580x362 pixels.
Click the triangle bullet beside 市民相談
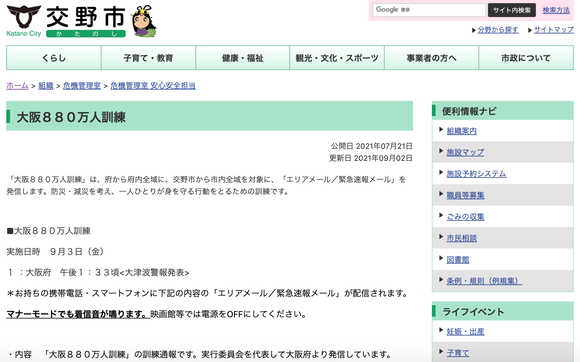(x=441, y=237)
